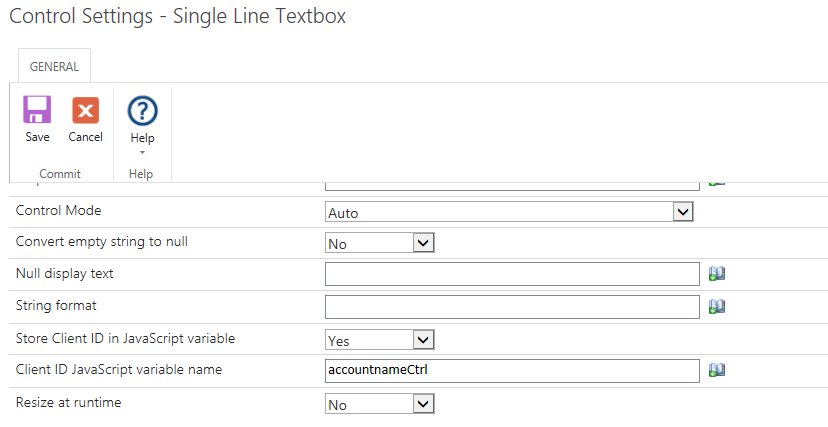Open the Store Client ID in JavaScript variable dropdown
The height and width of the screenshot is (427, 828).
[x=380, y=340]
